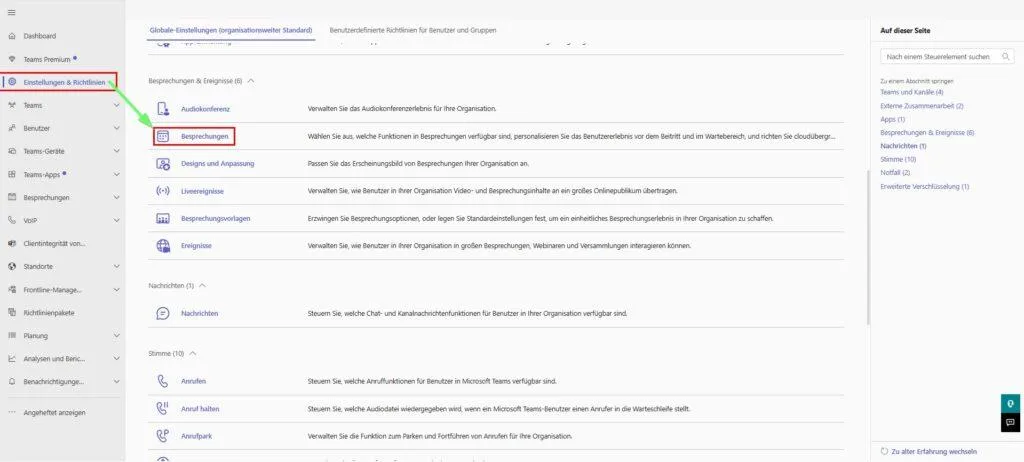1024x462 pixels.
Task: Click Zu alter Erfahrung wechseln
Action: [x=933, y=451]
